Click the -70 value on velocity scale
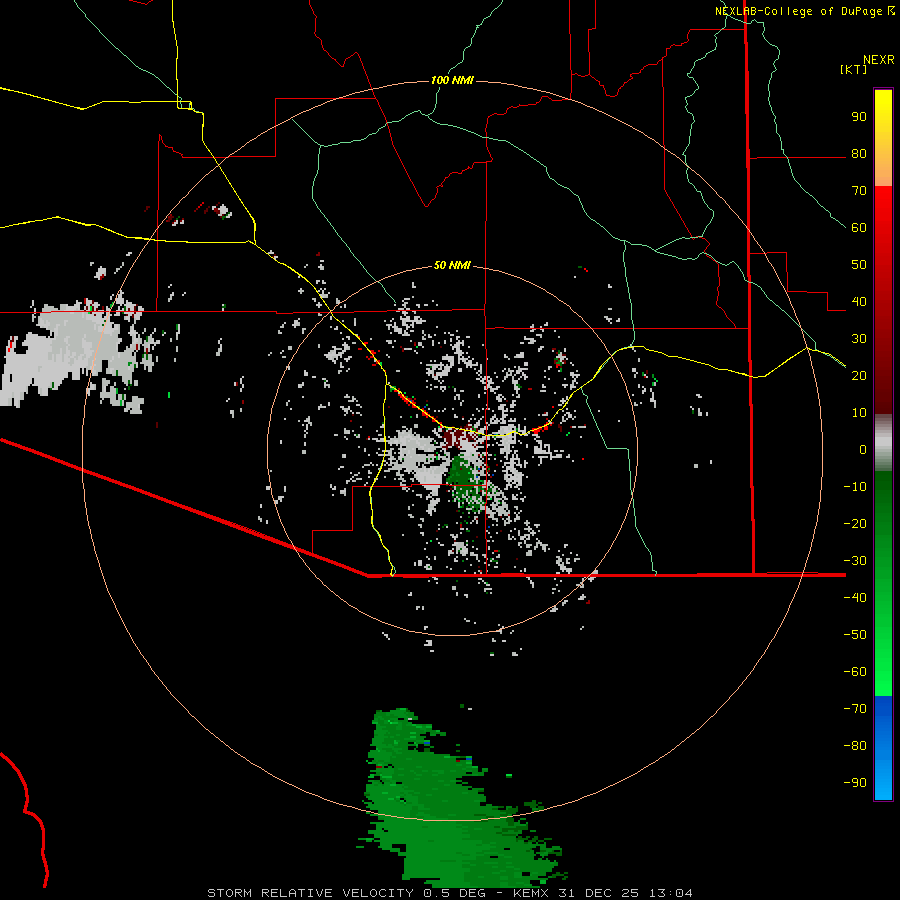Screen dimensions: 900x900 [855, 709]
